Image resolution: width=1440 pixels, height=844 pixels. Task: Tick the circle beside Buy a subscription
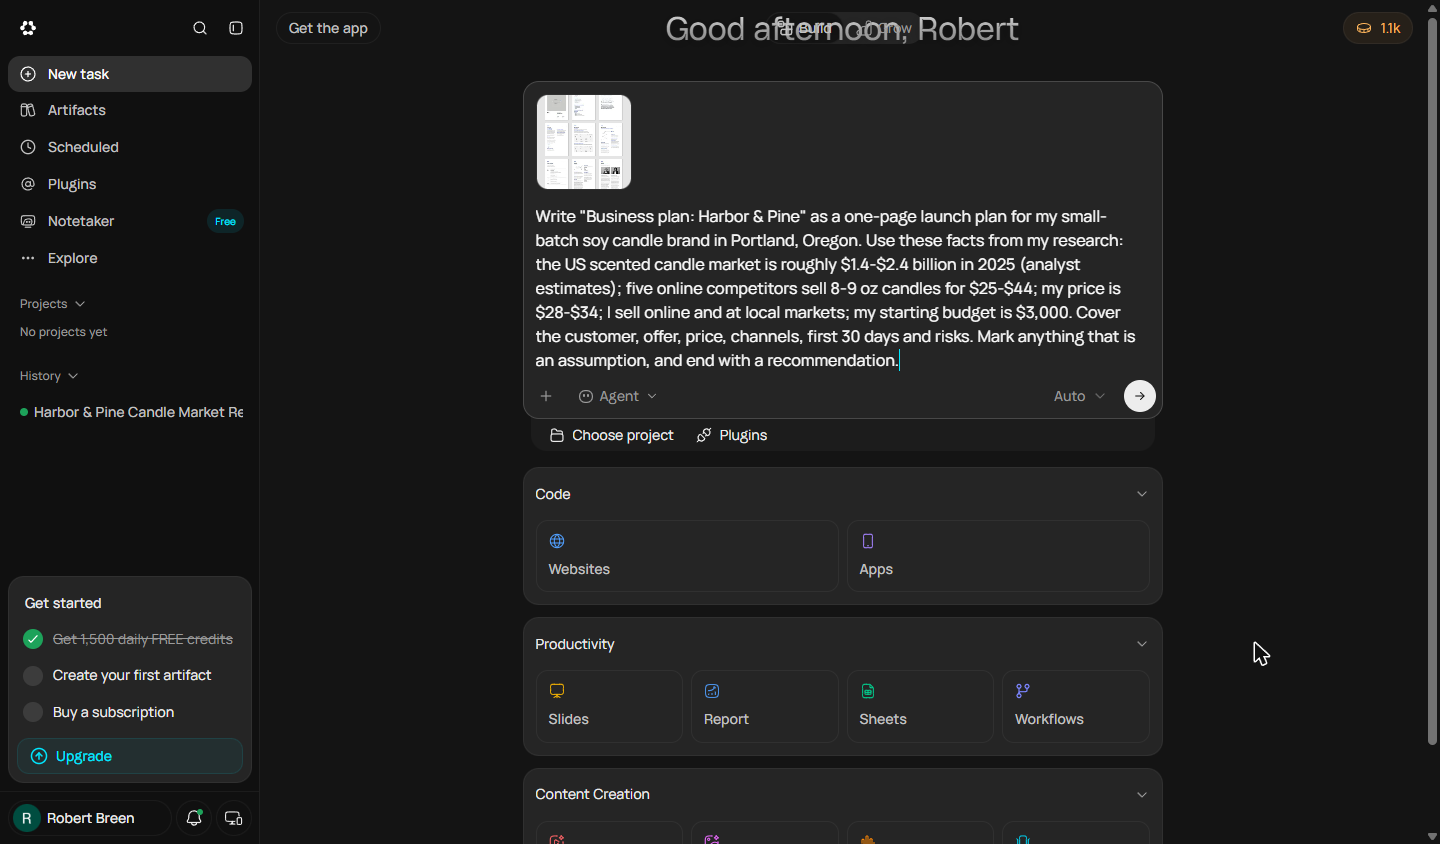click(x=33, y=712)
